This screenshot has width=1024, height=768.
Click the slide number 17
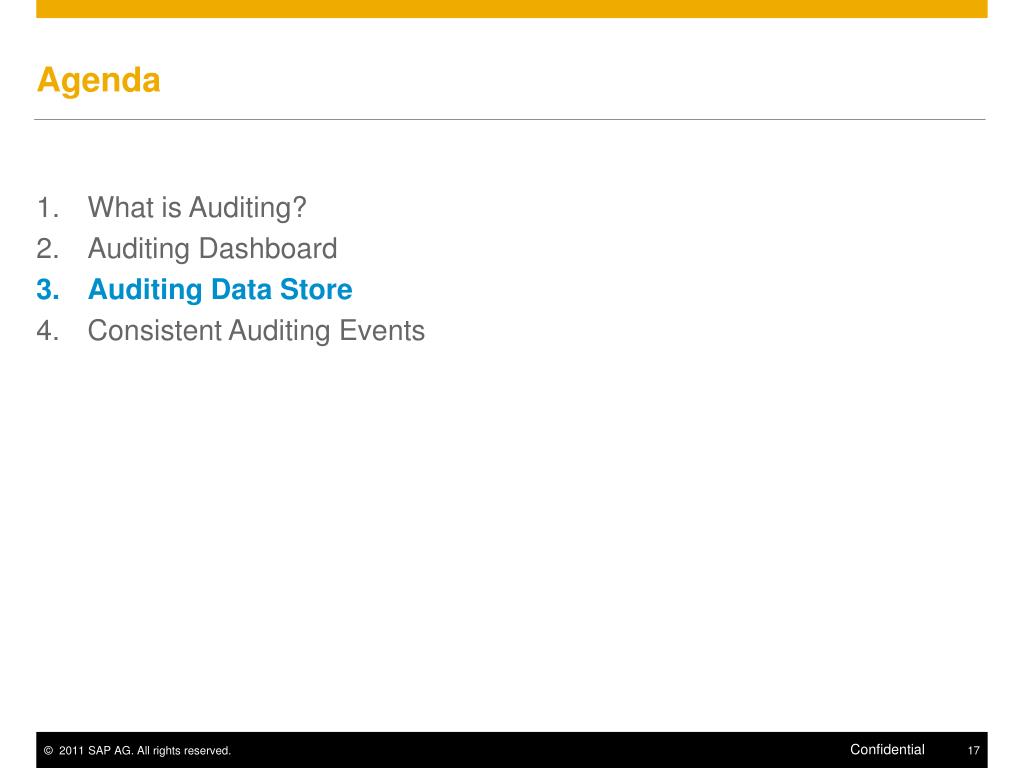[x=973, y=751]
